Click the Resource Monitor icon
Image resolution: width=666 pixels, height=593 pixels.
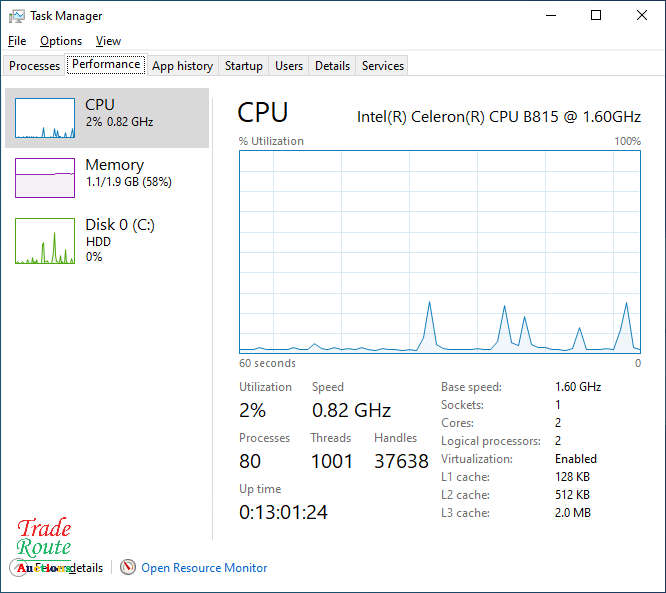coord(128,568)
